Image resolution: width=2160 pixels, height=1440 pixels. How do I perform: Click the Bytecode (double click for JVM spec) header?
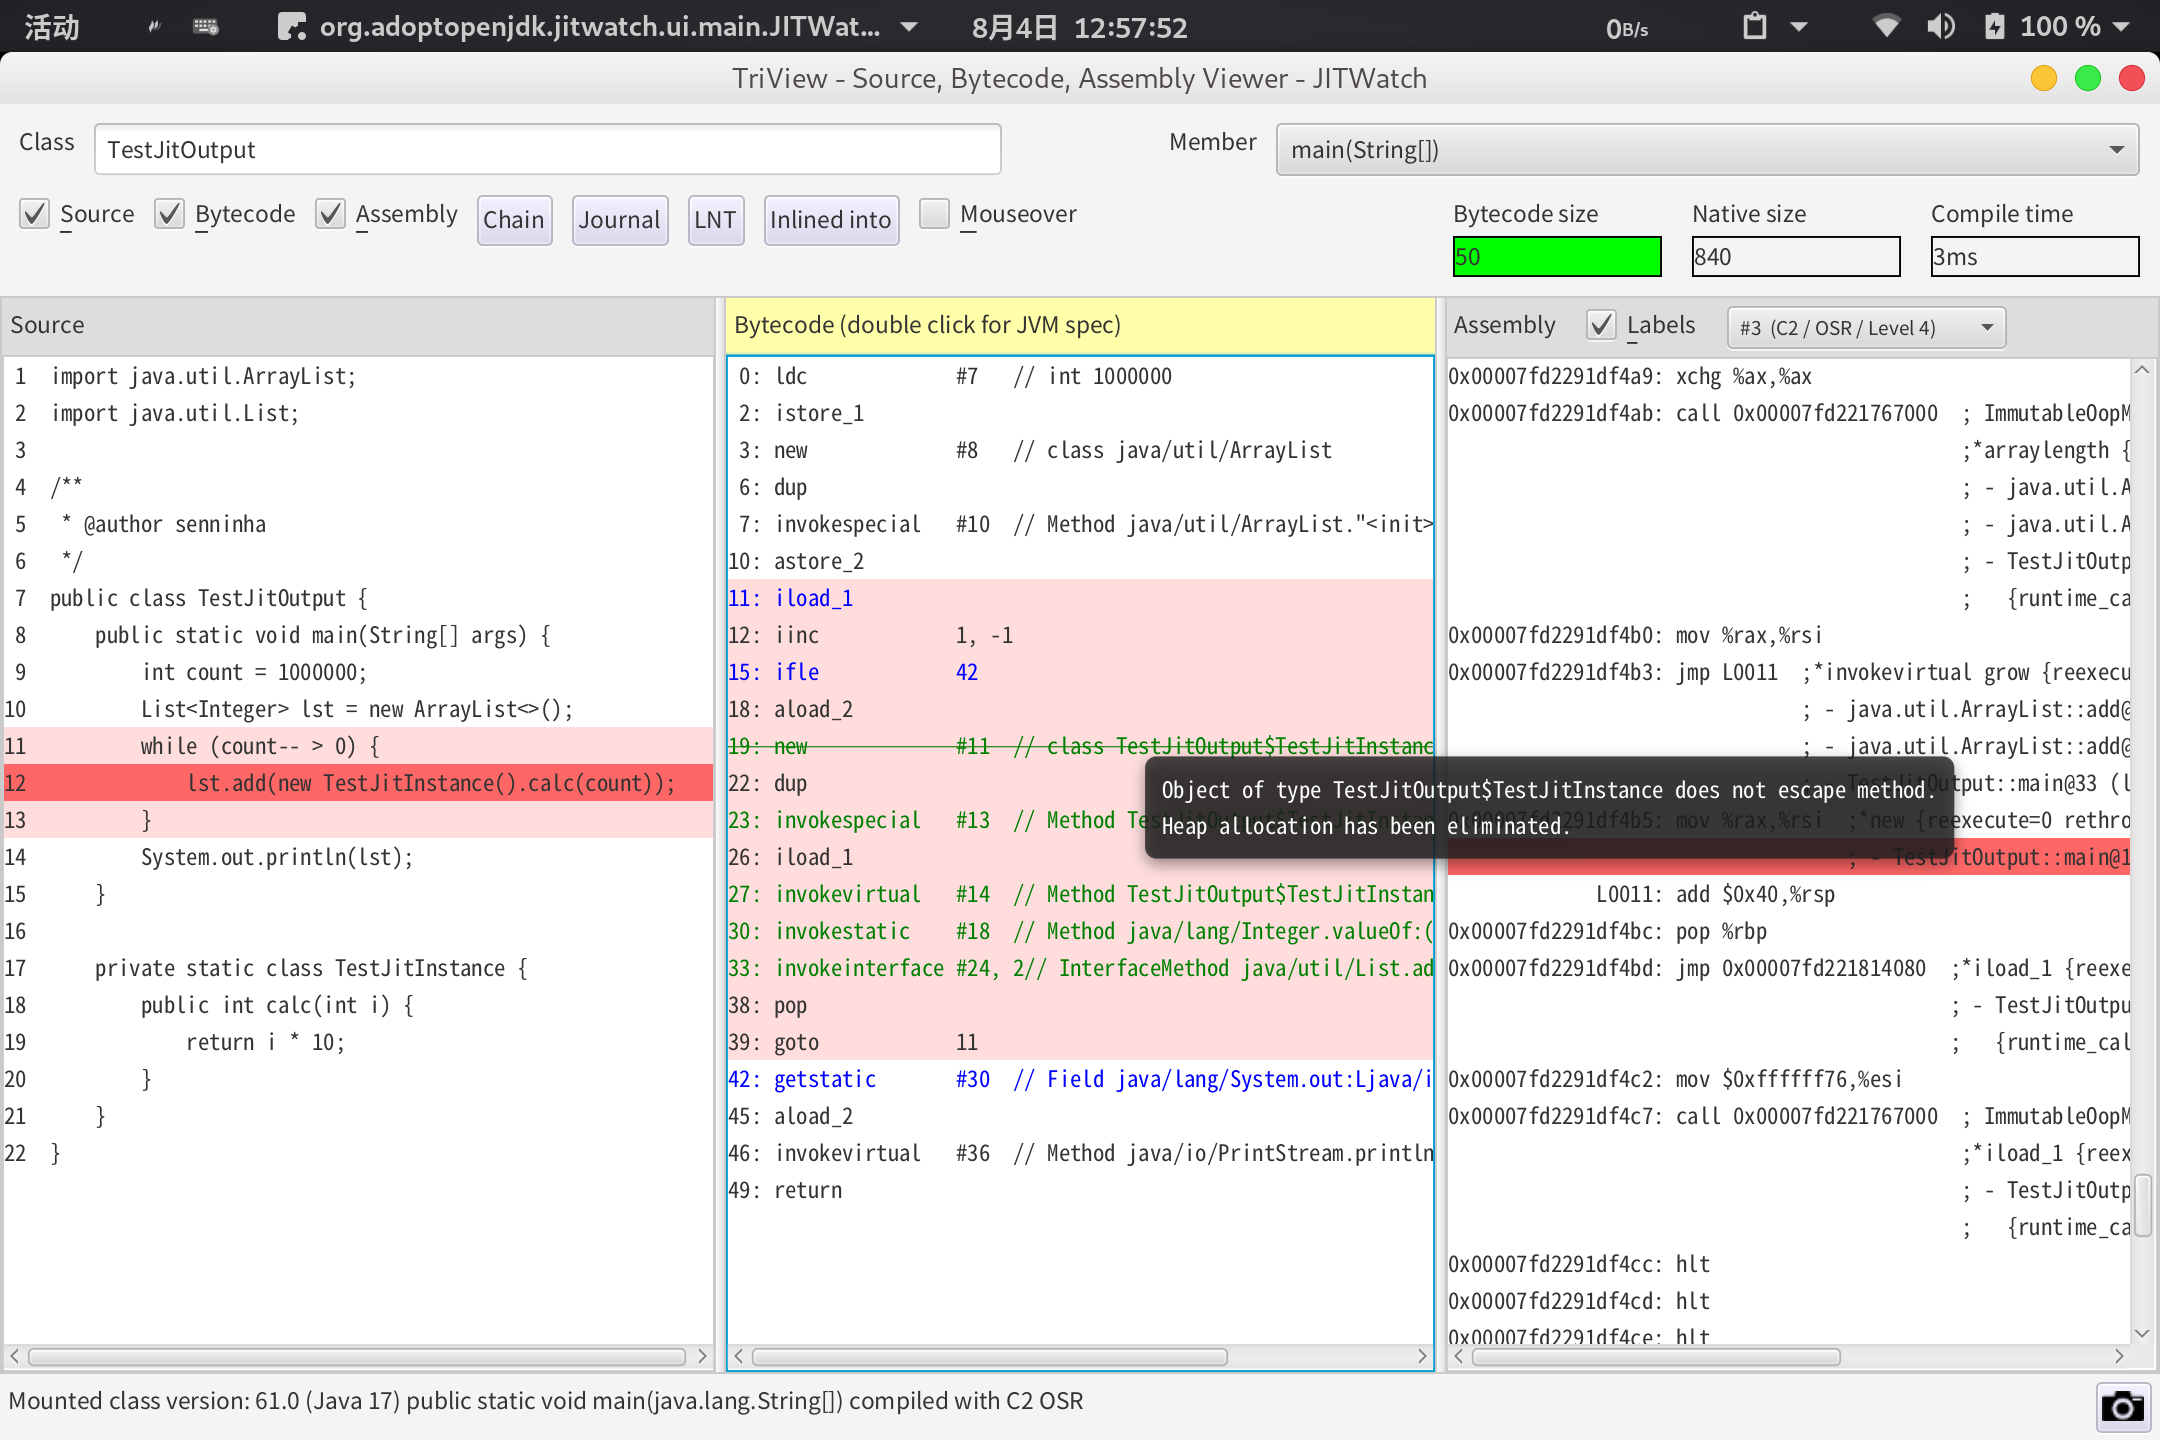pyautogui.click(x=1080, y=325)
